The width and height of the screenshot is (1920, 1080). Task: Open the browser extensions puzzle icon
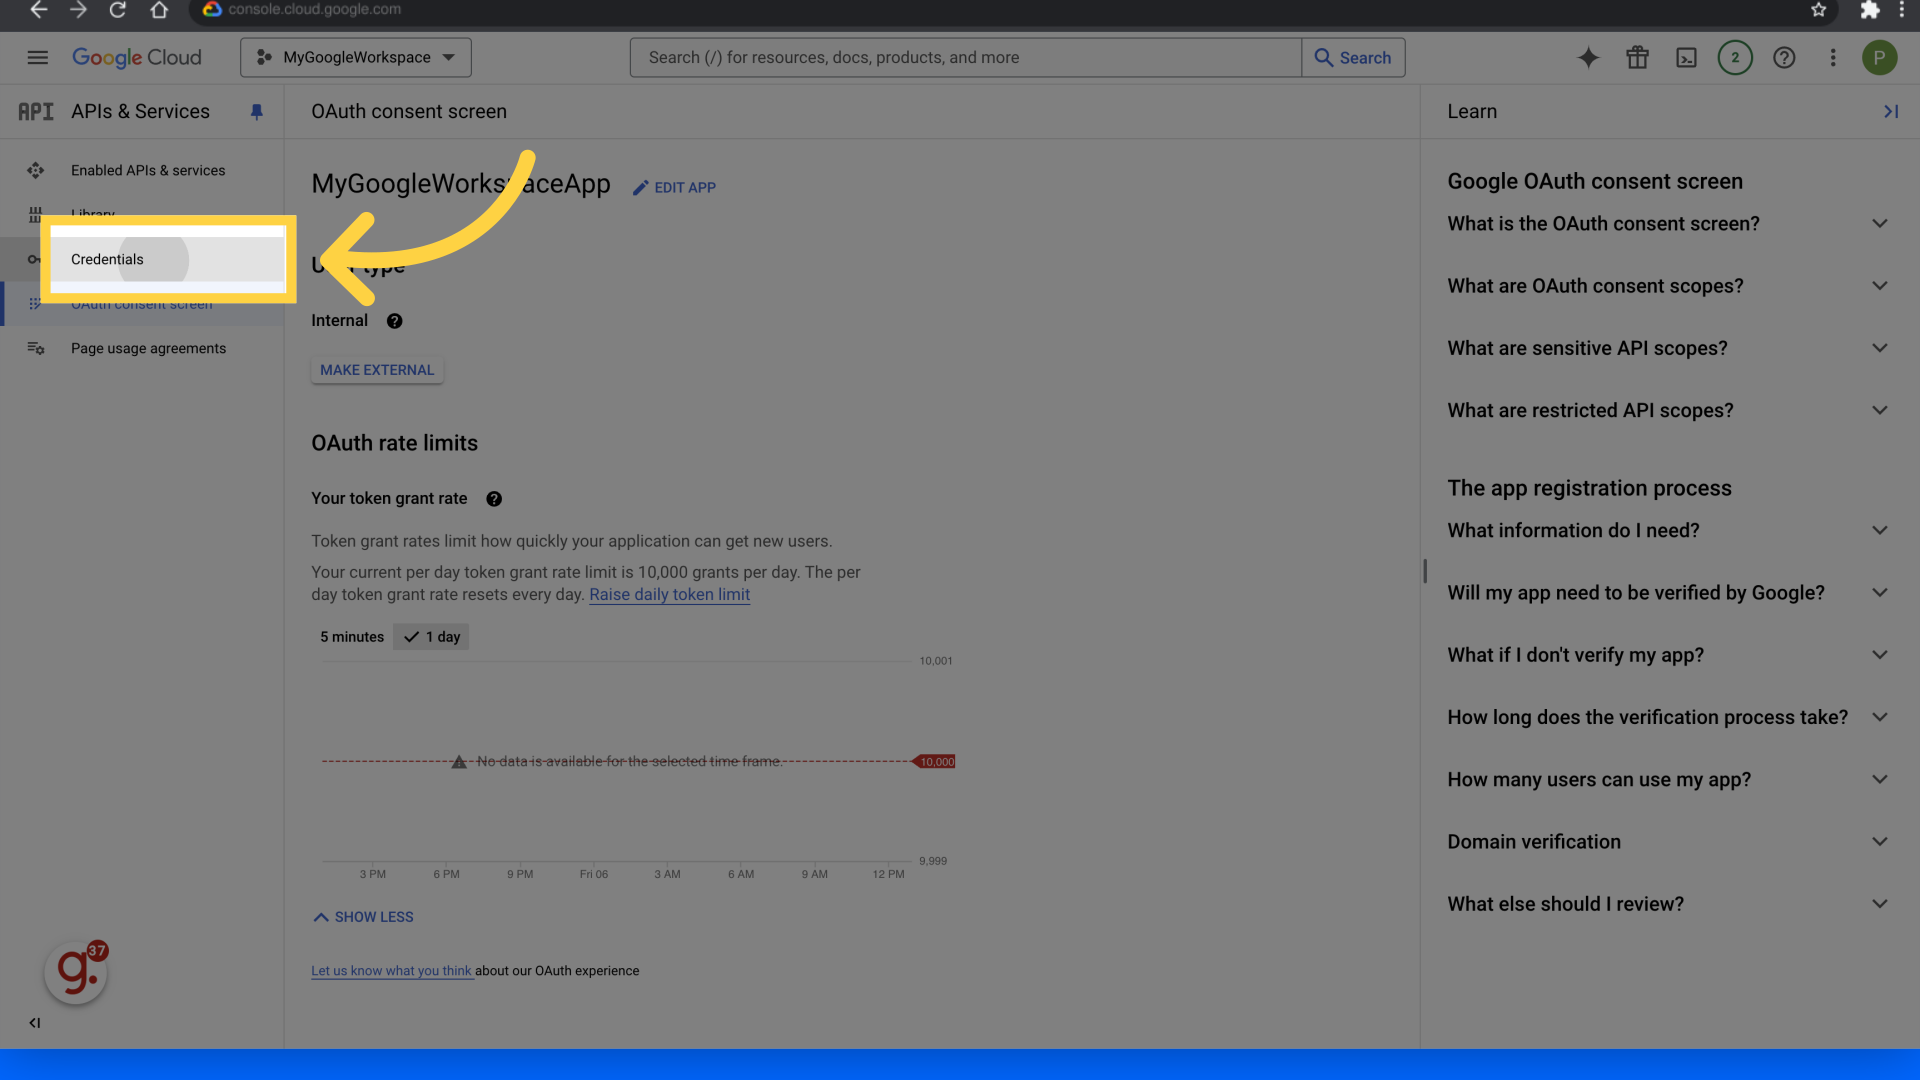pyautogui.click(x=1869, y=10)
